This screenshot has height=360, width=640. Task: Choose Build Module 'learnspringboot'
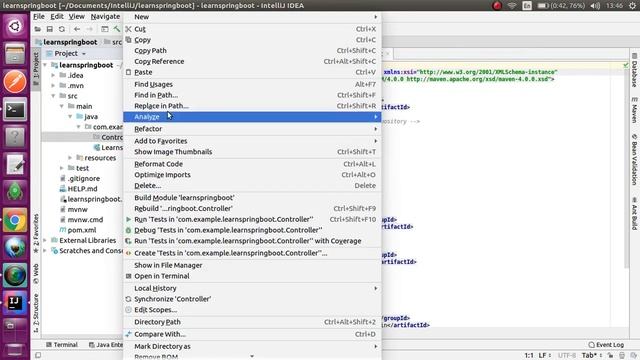point(252,198)
